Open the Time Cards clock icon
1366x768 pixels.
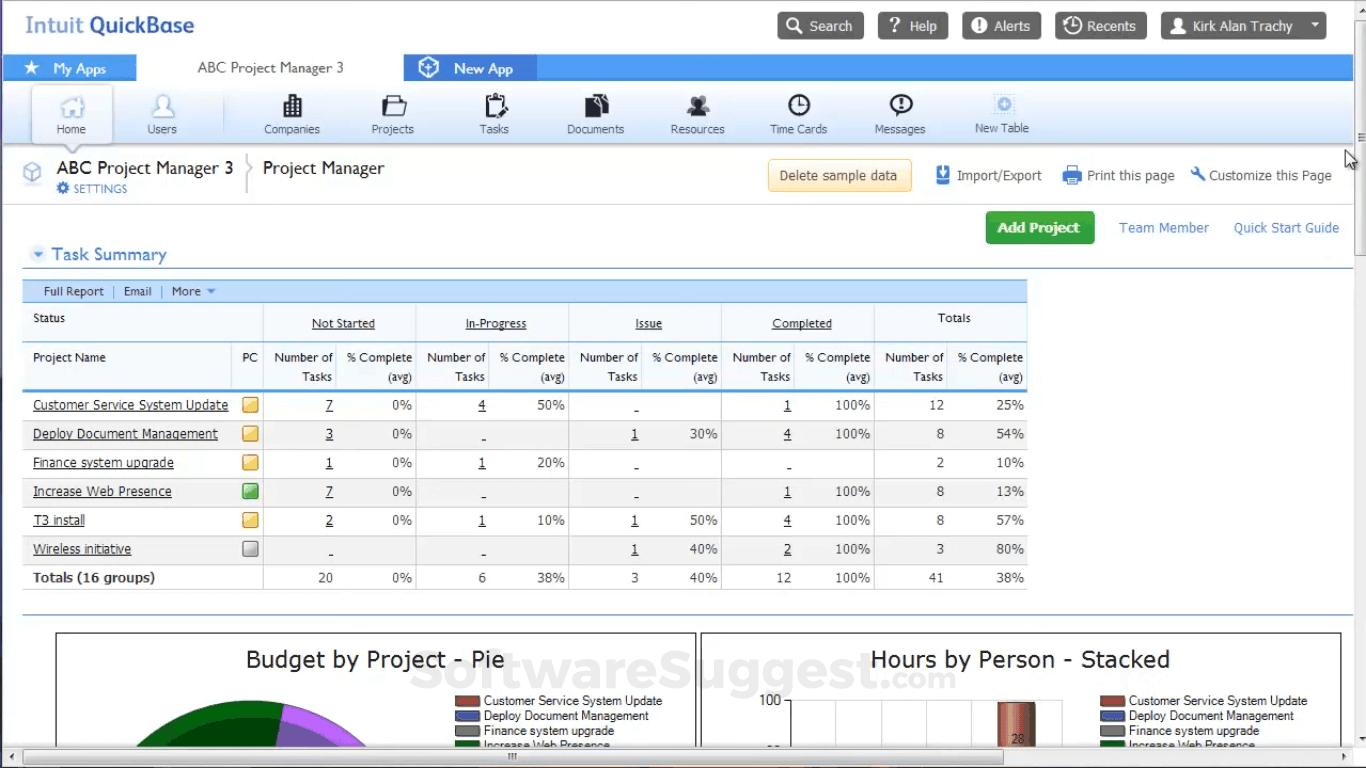coord(798,106)
